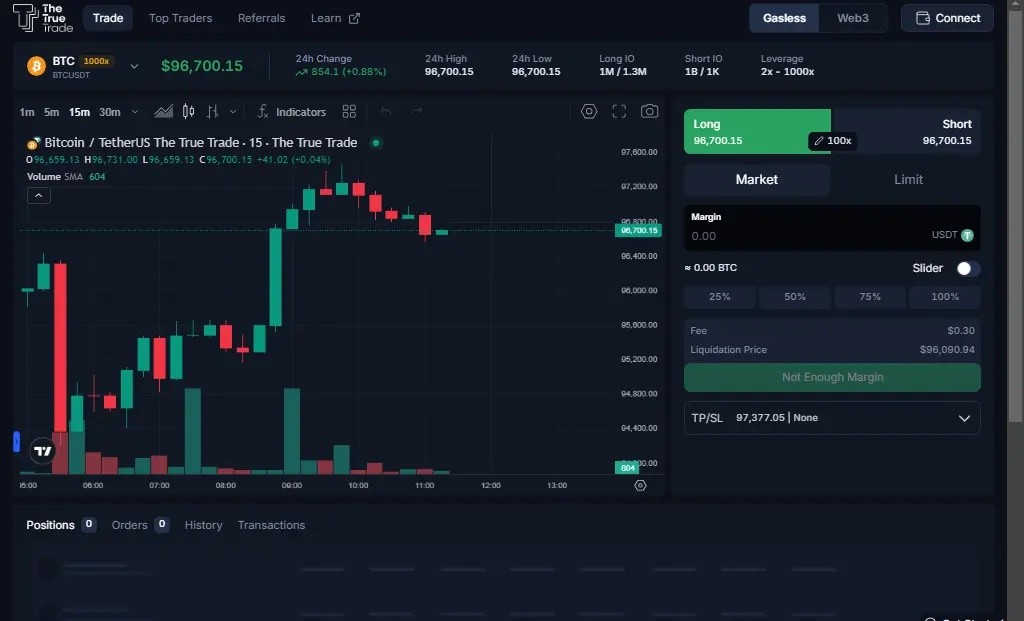The height and width of the screenshot is (621, 1024).
Task: Open the timeframe dropdown after 30m
Action: [x=135, y=112]
